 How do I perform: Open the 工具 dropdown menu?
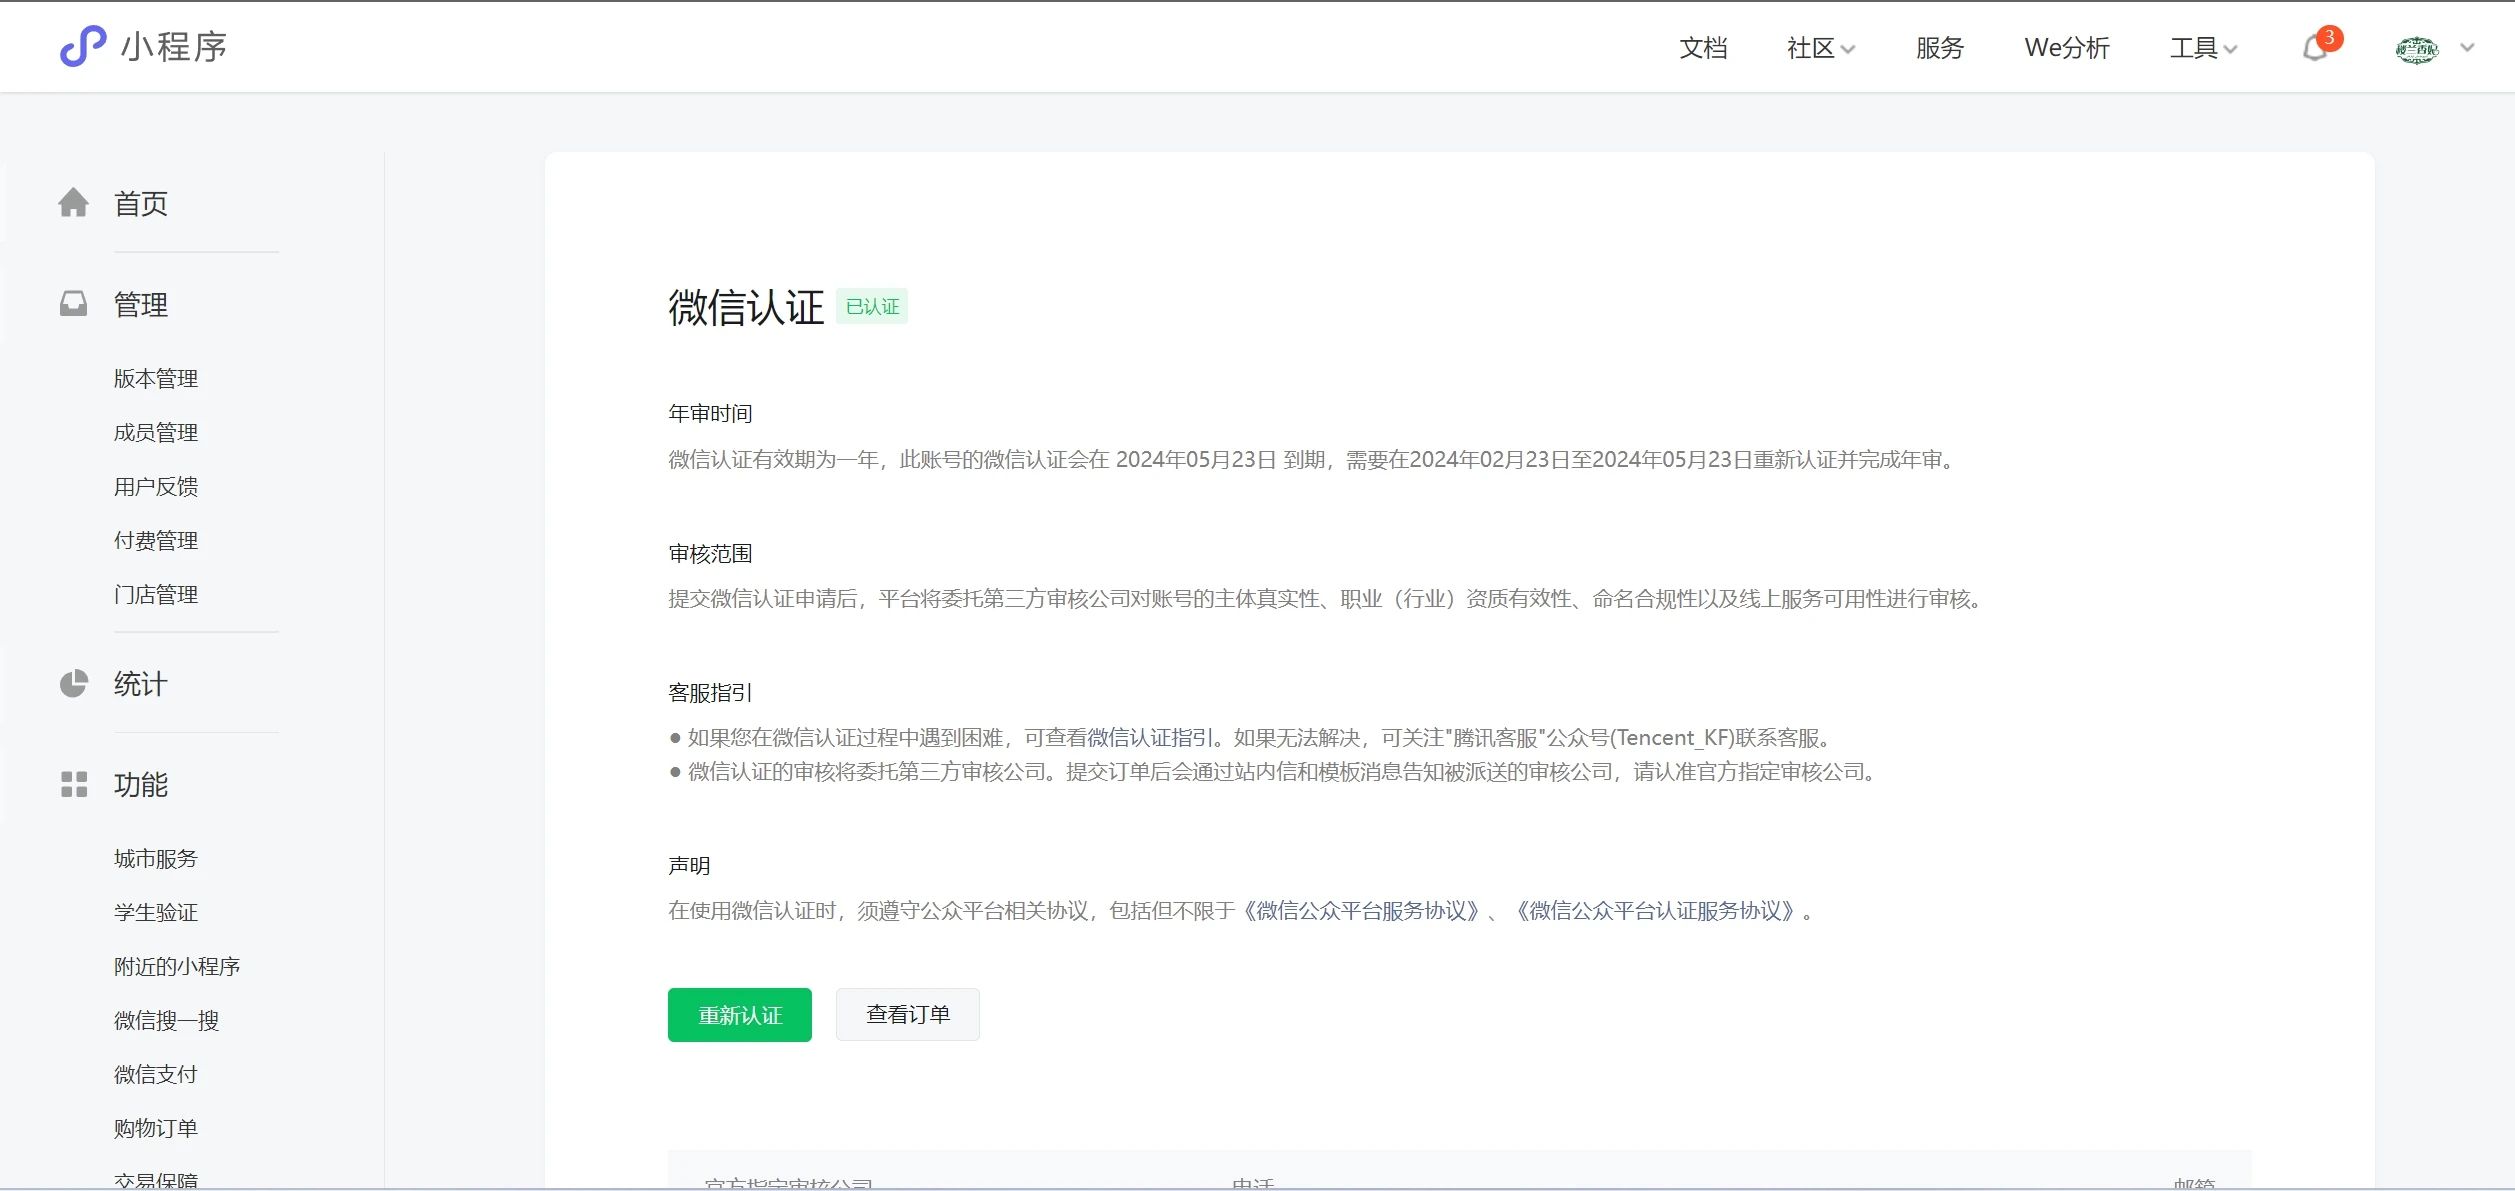click(x=2203, y=48)
